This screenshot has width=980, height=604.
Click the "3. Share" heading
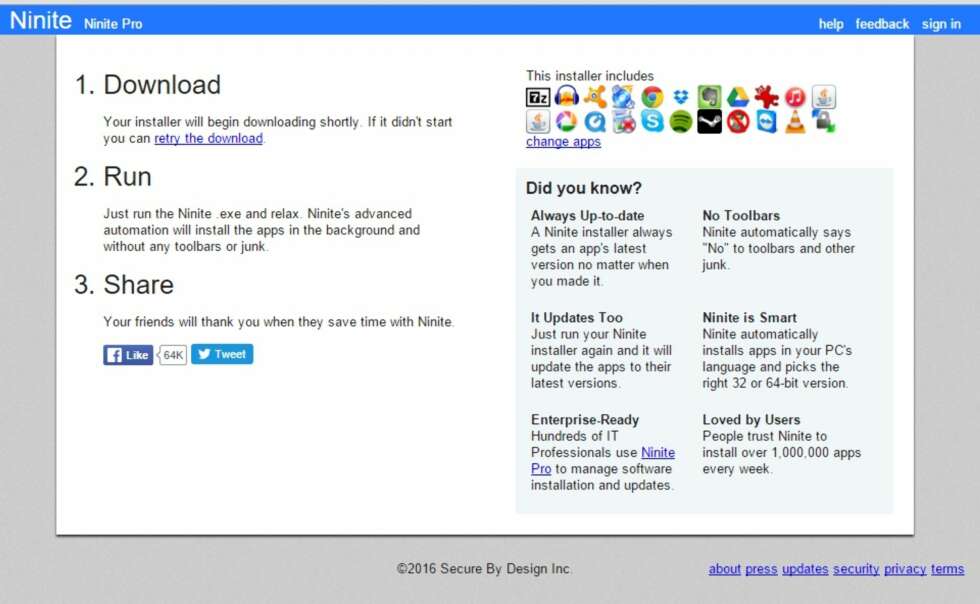tap(124, 284)
